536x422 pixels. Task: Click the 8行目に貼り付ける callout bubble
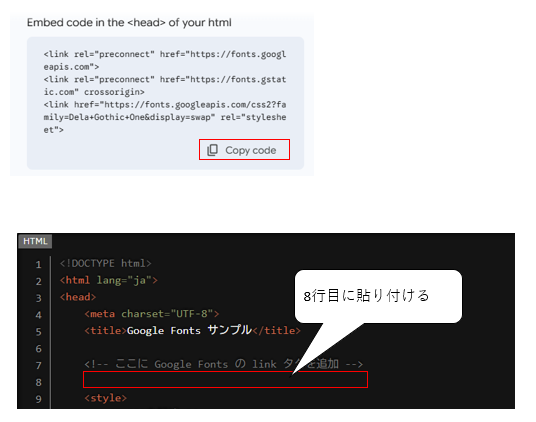(378, 296)
